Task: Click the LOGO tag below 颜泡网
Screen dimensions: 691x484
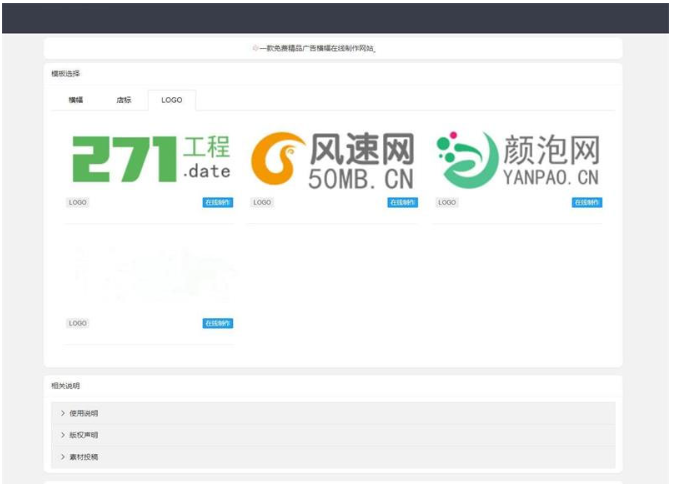Action: coord(447,202)
